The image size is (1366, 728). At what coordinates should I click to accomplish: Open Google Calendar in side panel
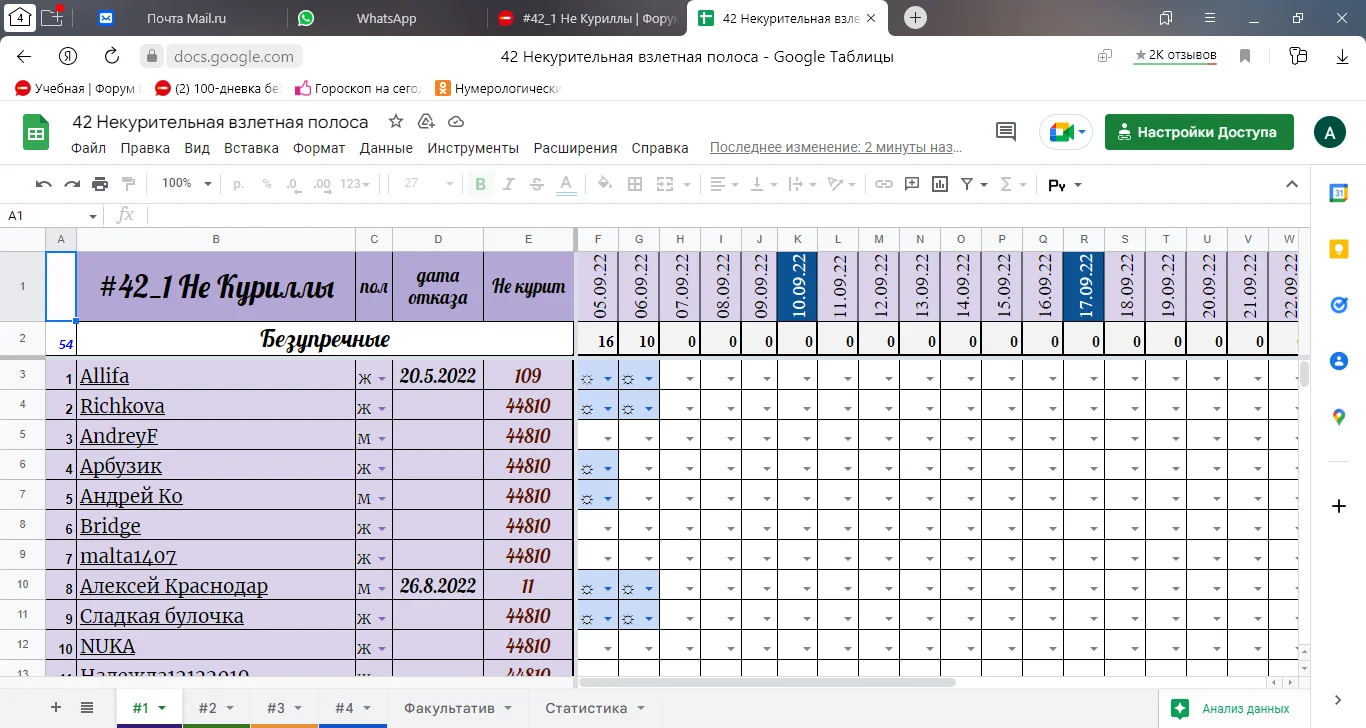(x=1339, y=194)
